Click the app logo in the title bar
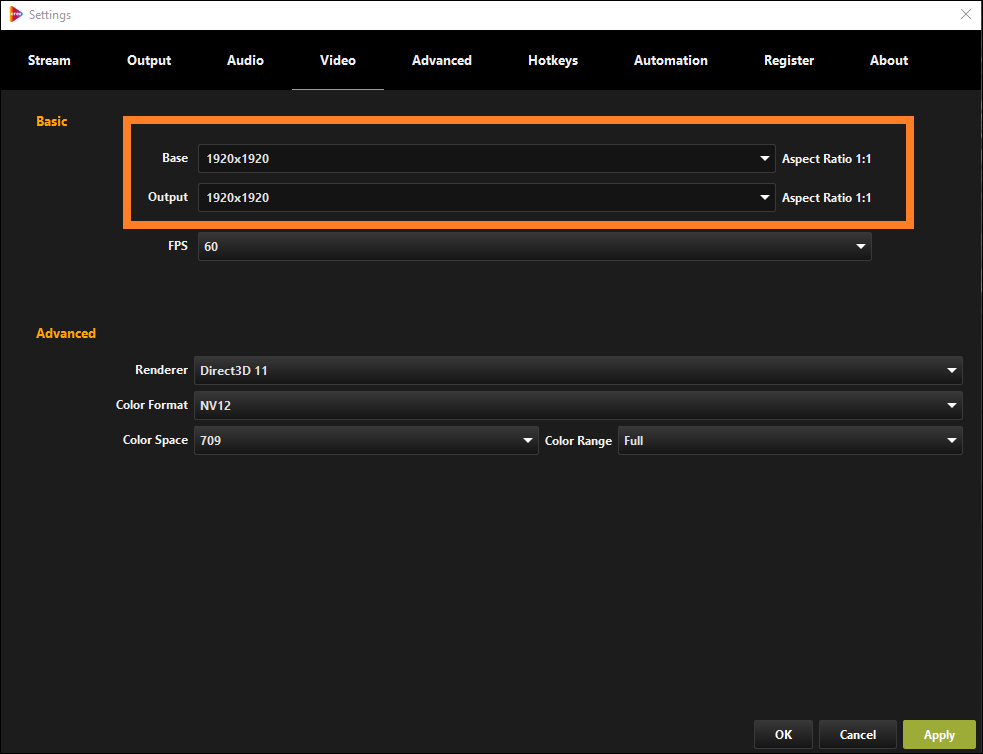The image size is (983, 754). [16, 14]
